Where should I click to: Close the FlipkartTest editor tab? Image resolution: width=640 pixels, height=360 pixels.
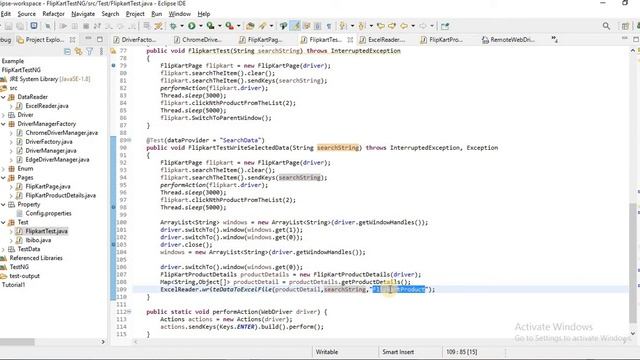tap(350, 40)
